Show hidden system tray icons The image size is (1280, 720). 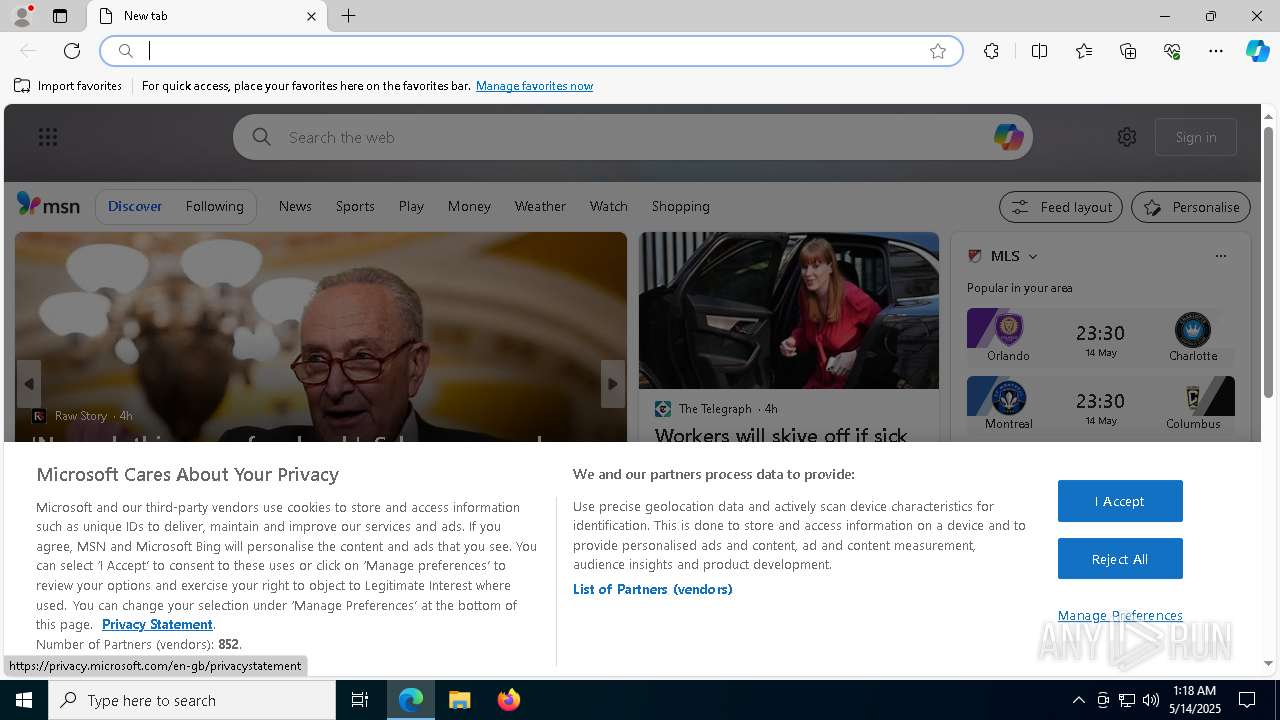pyautogui.click(x=1078, y=700)
